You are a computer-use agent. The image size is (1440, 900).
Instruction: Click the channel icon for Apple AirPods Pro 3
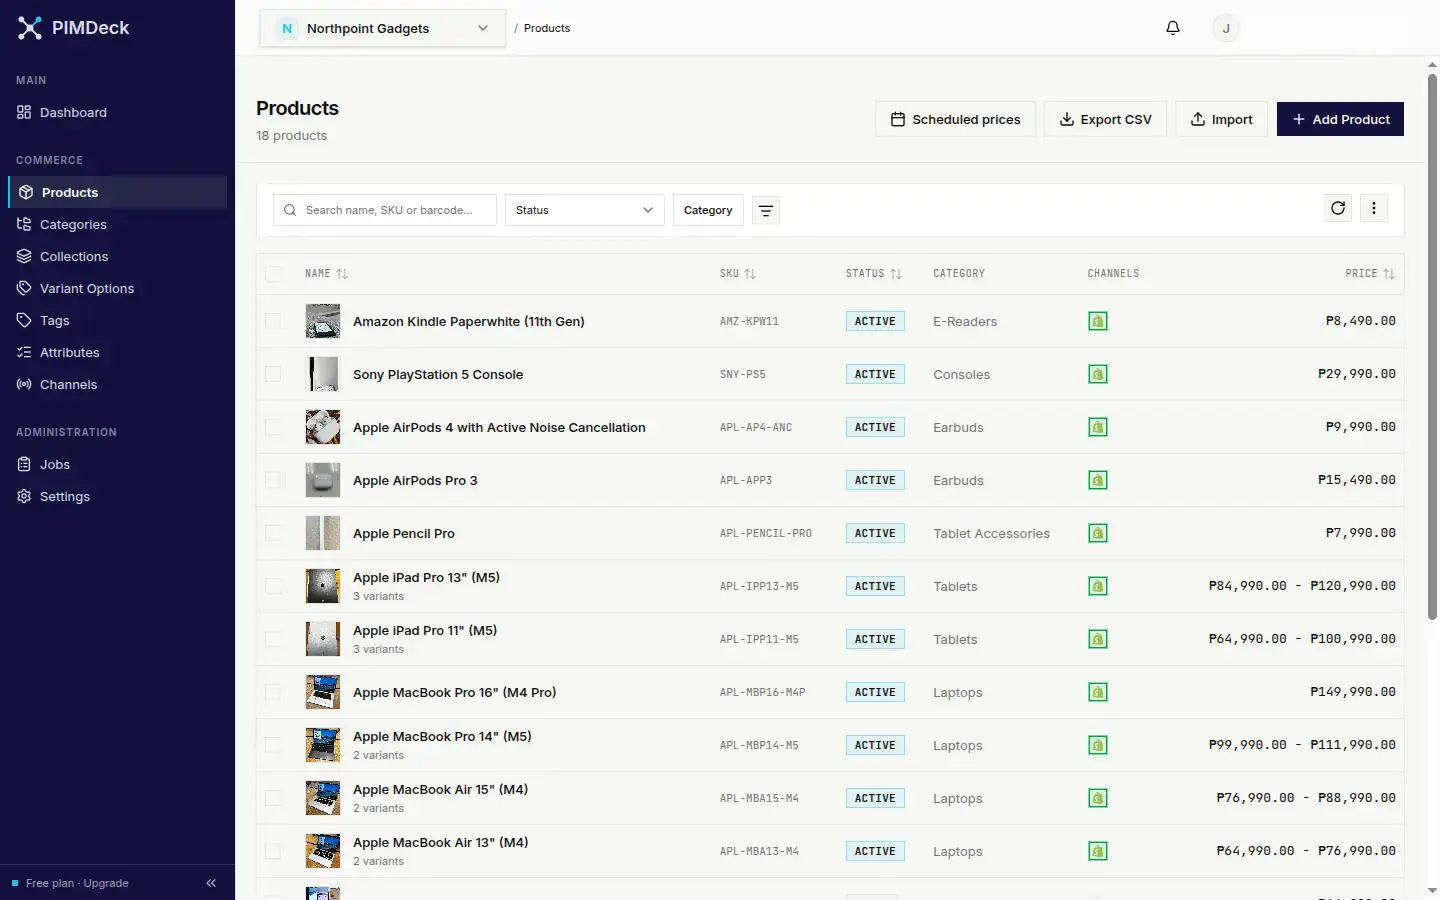(1098, 480)
